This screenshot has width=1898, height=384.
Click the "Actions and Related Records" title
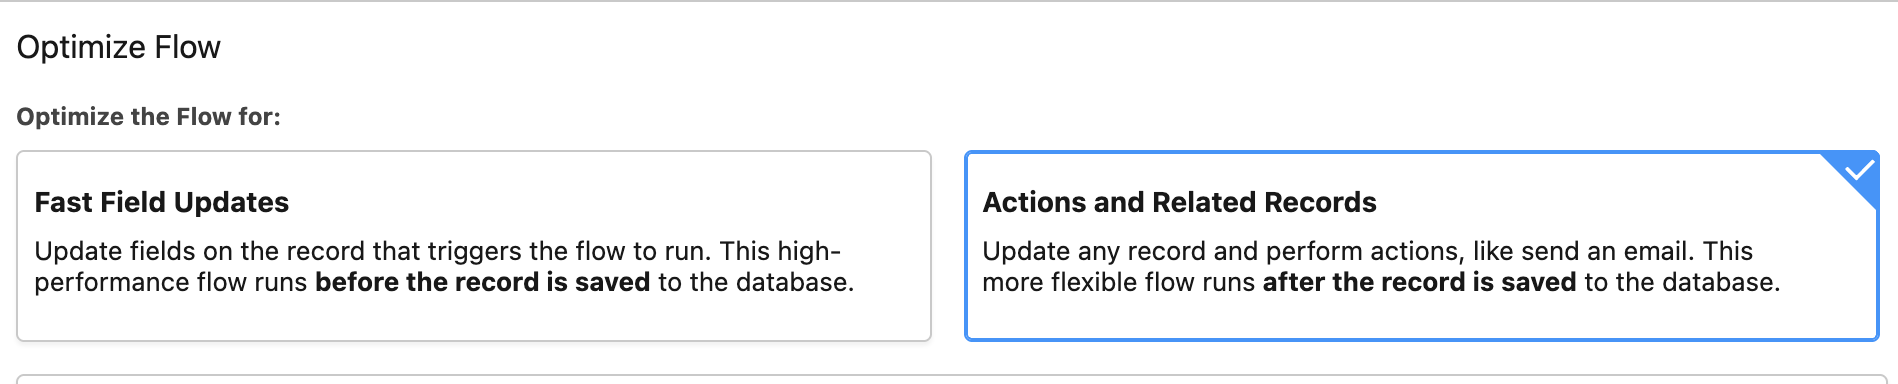[1179, 202]
